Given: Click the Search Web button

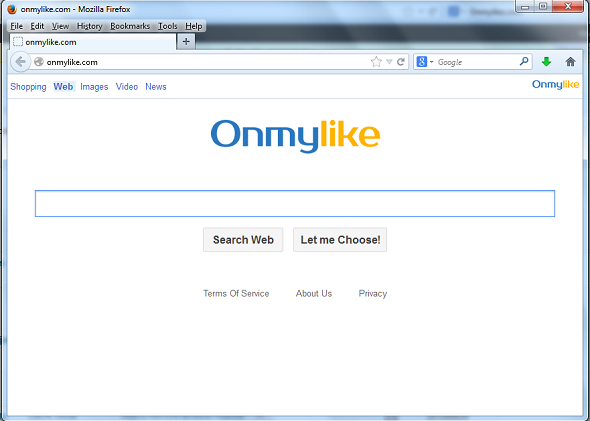Looking at the screenshot, I should pos(243,240).
